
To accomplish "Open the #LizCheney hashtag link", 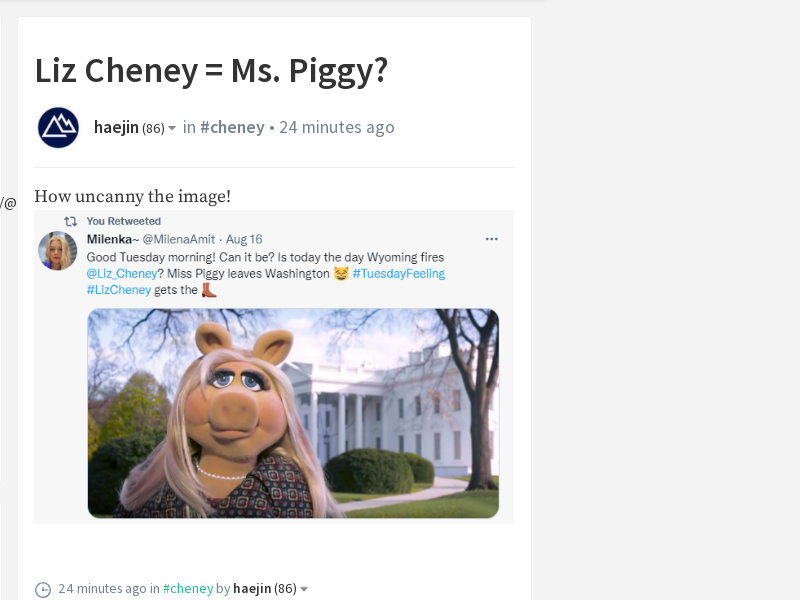I will 119,290.
